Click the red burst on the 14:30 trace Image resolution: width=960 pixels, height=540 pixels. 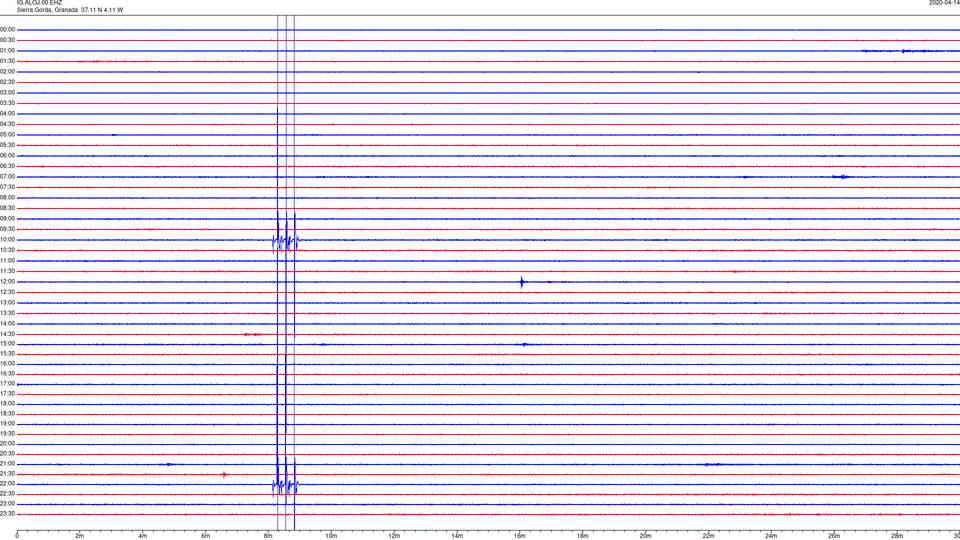point(253,334)
